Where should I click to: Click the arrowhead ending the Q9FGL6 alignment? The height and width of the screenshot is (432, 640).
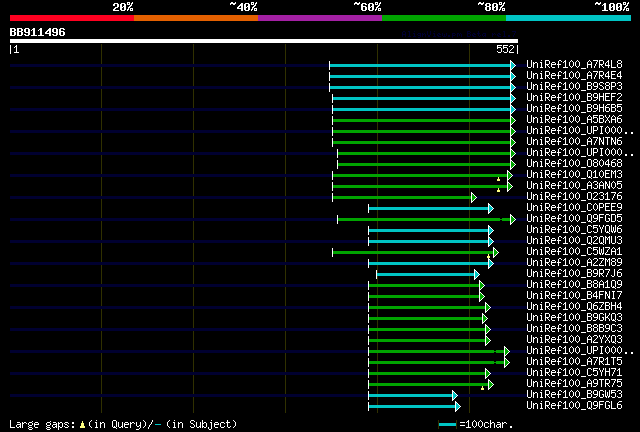click(458, 407)
